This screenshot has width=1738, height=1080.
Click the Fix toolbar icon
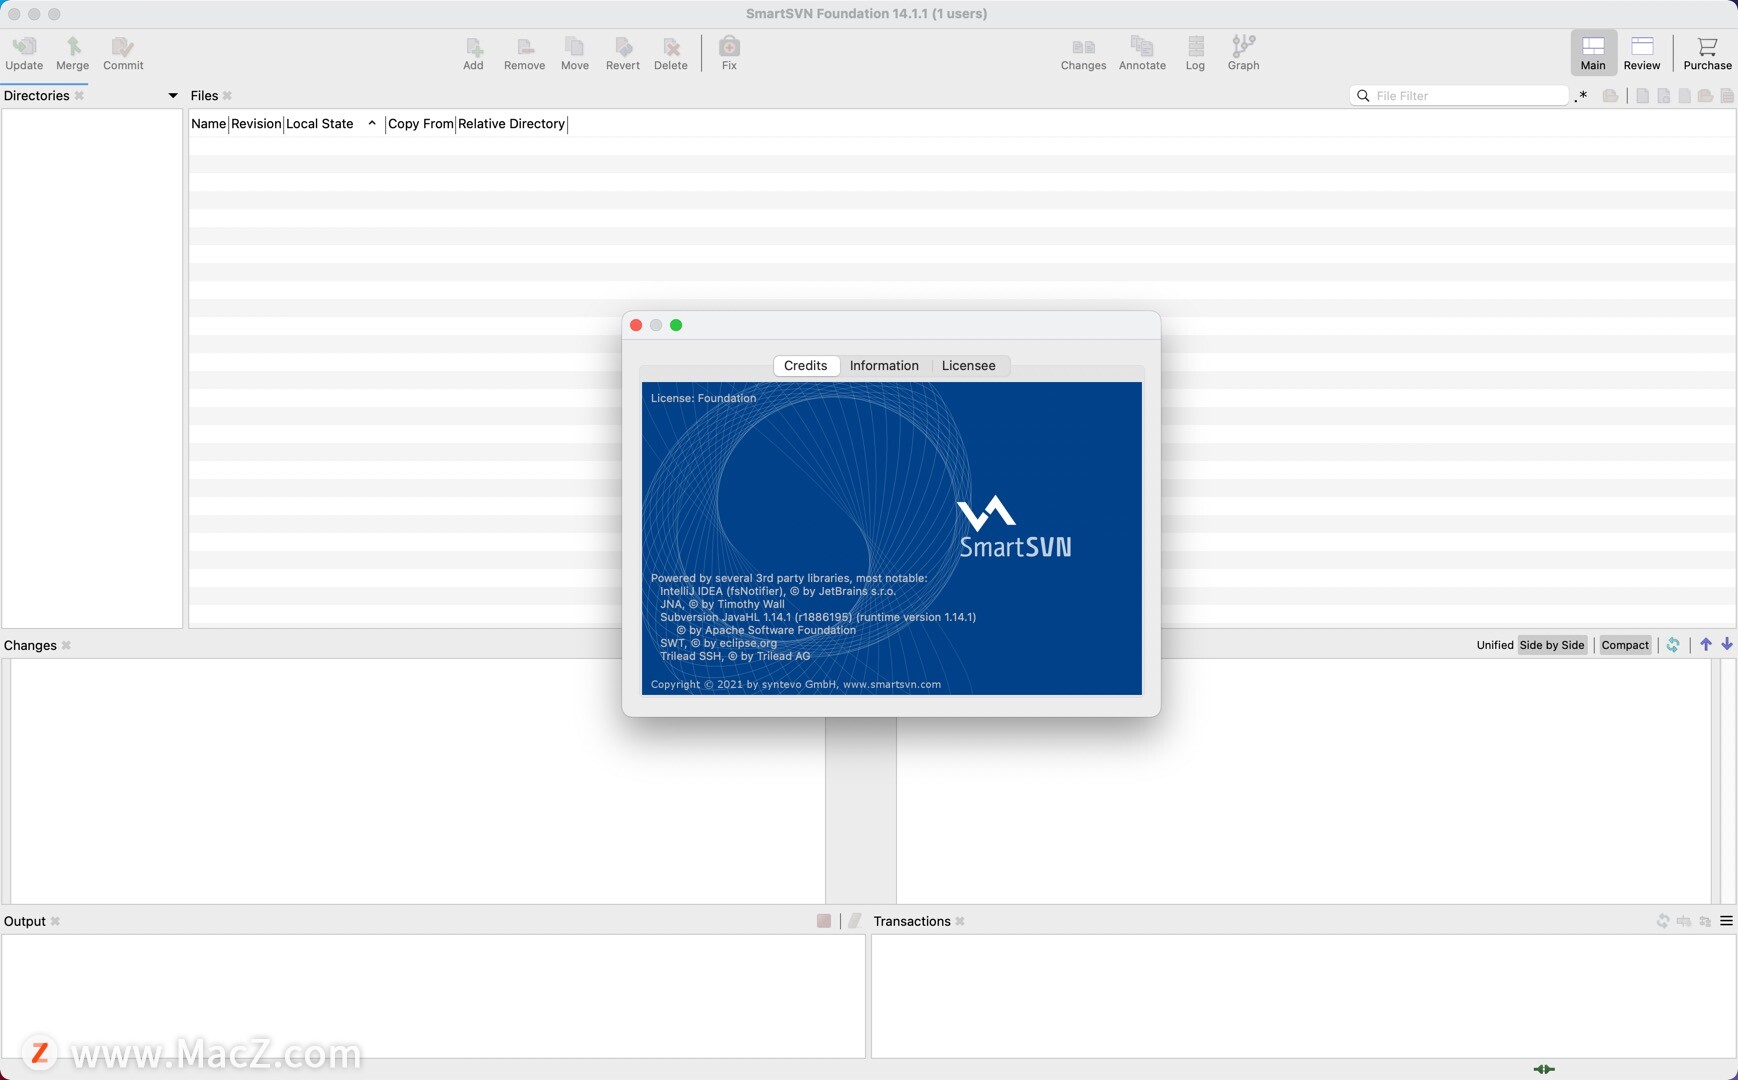coord(729,53)
